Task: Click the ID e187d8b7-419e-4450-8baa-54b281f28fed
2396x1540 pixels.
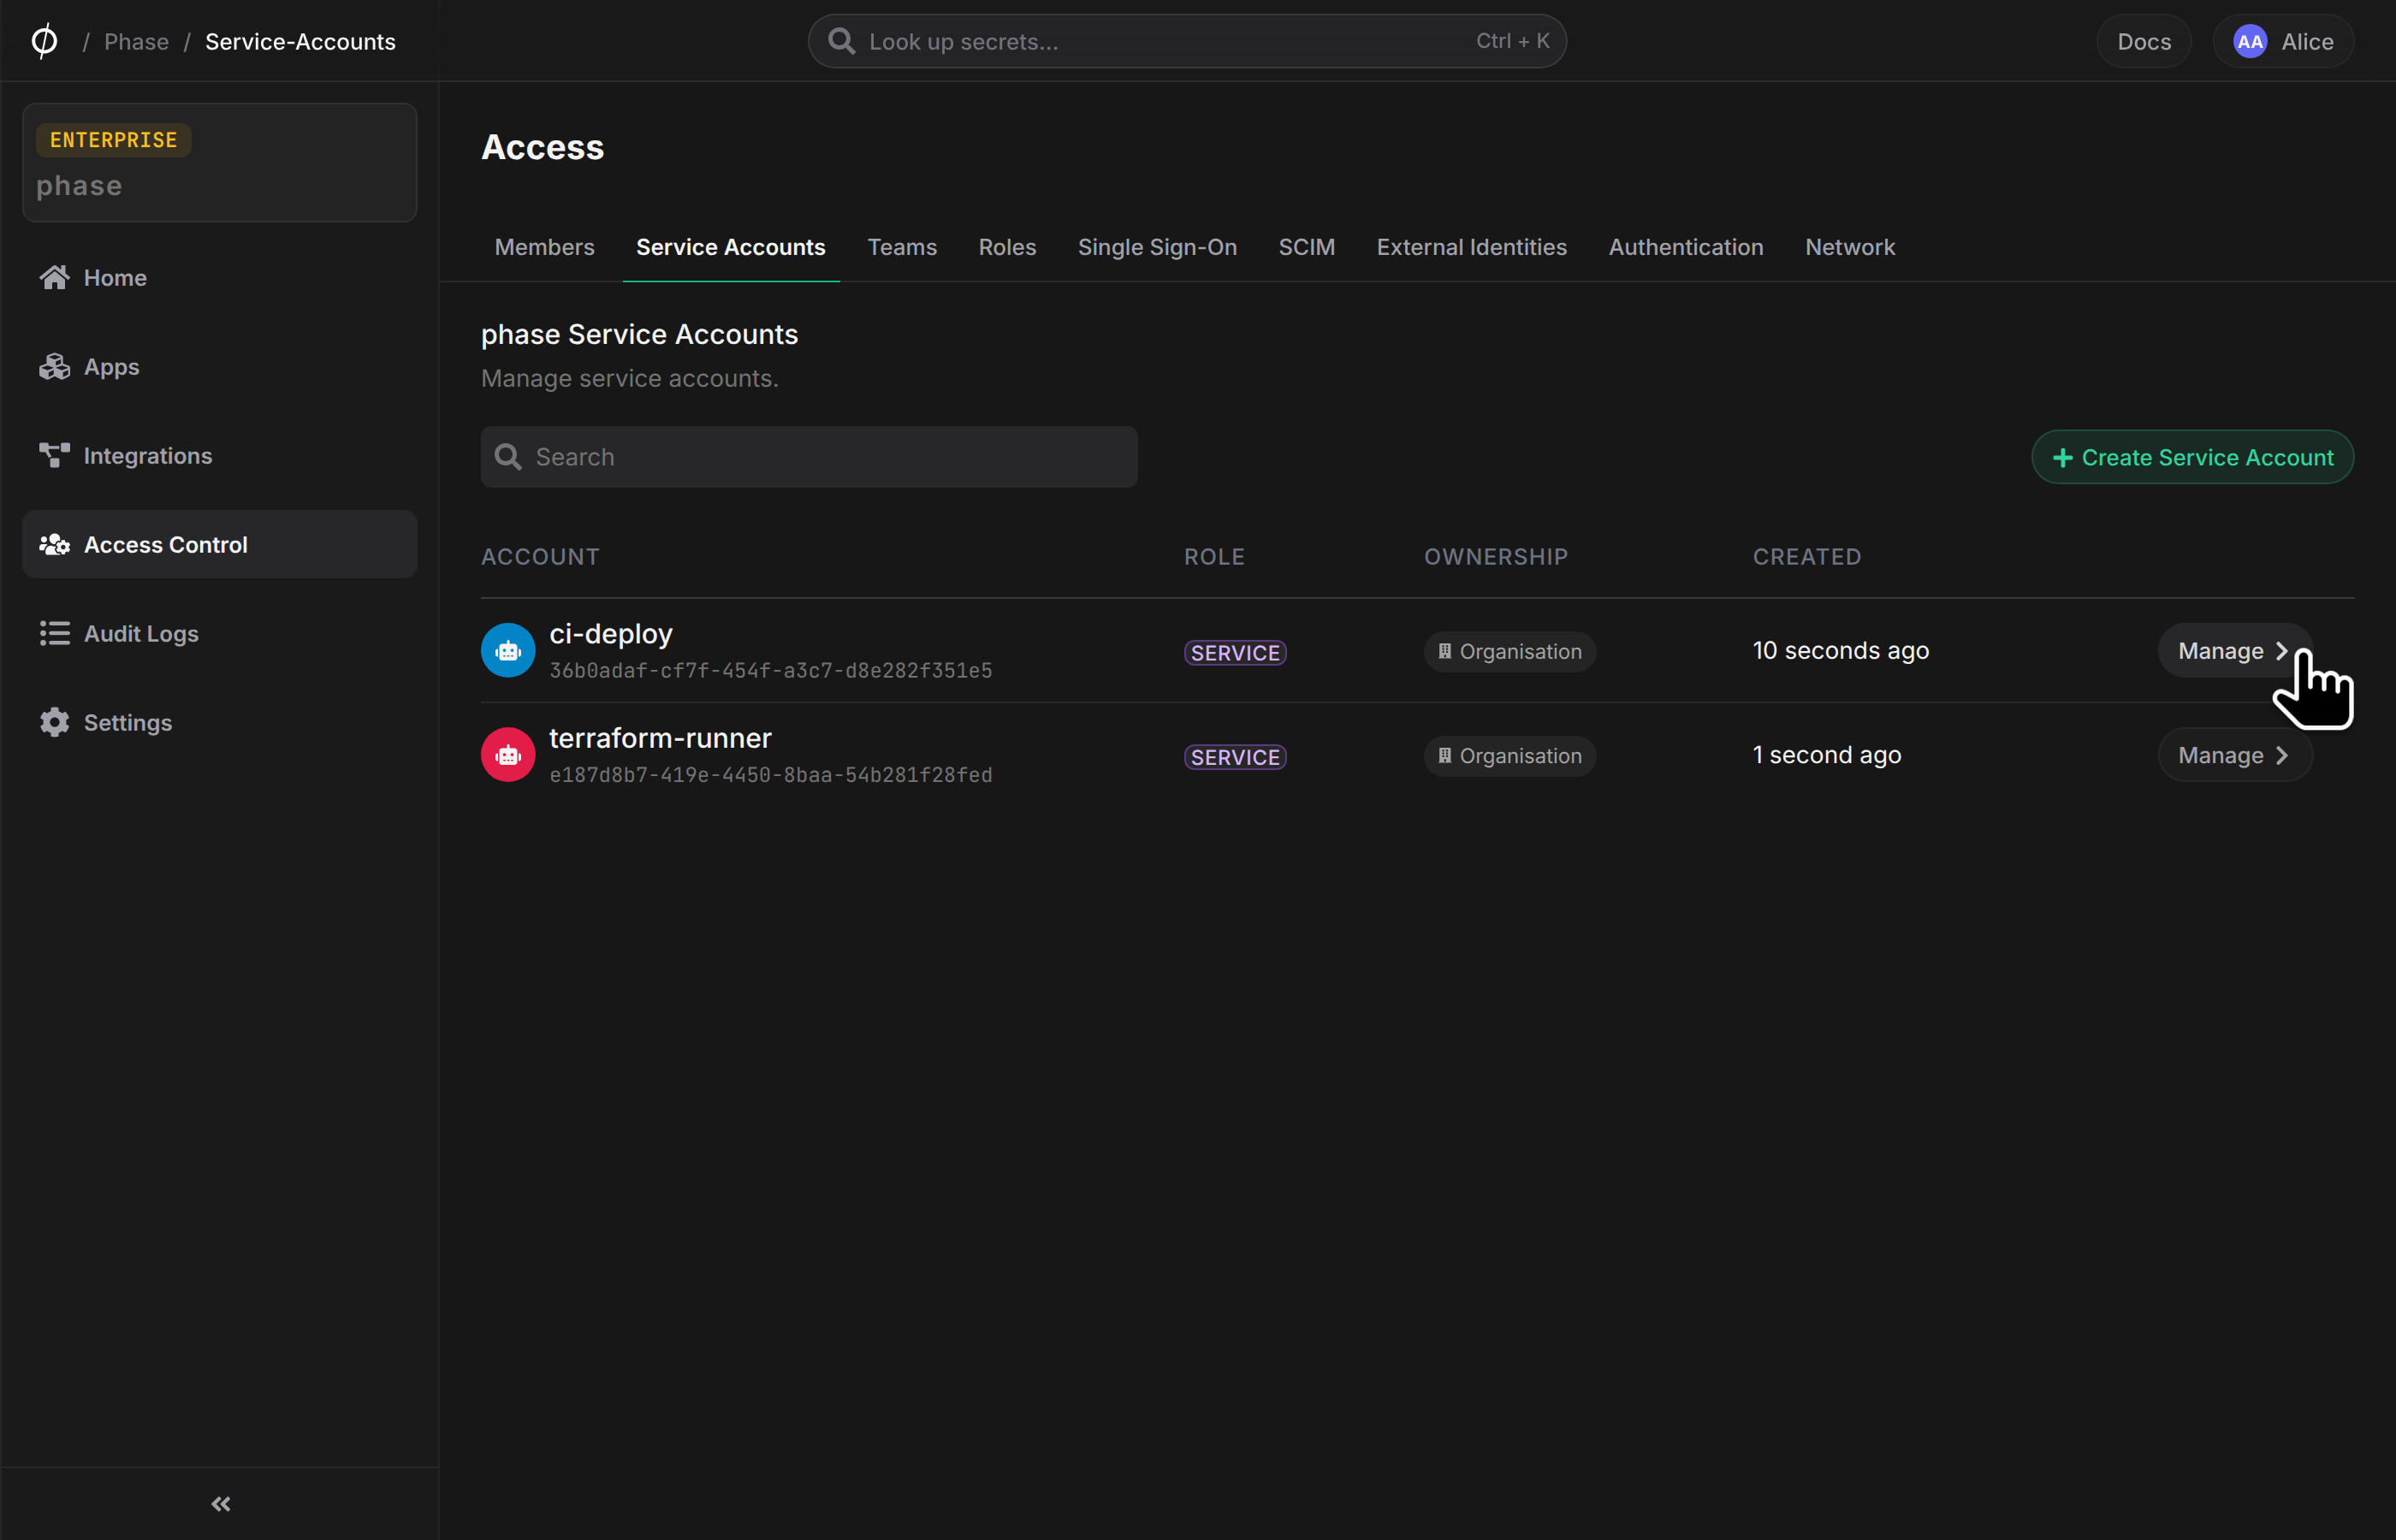Action: point(770,774)
